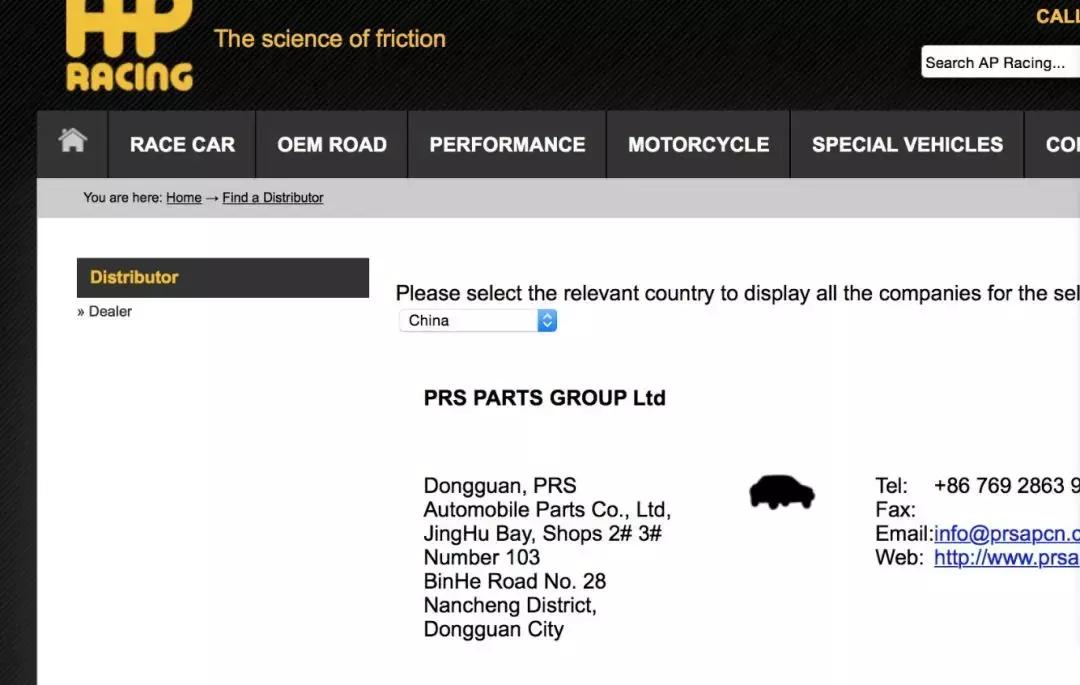Click the Home breadcrumb link
Image resolution: width=1080 pixels, height=685 pixels.
184,198
